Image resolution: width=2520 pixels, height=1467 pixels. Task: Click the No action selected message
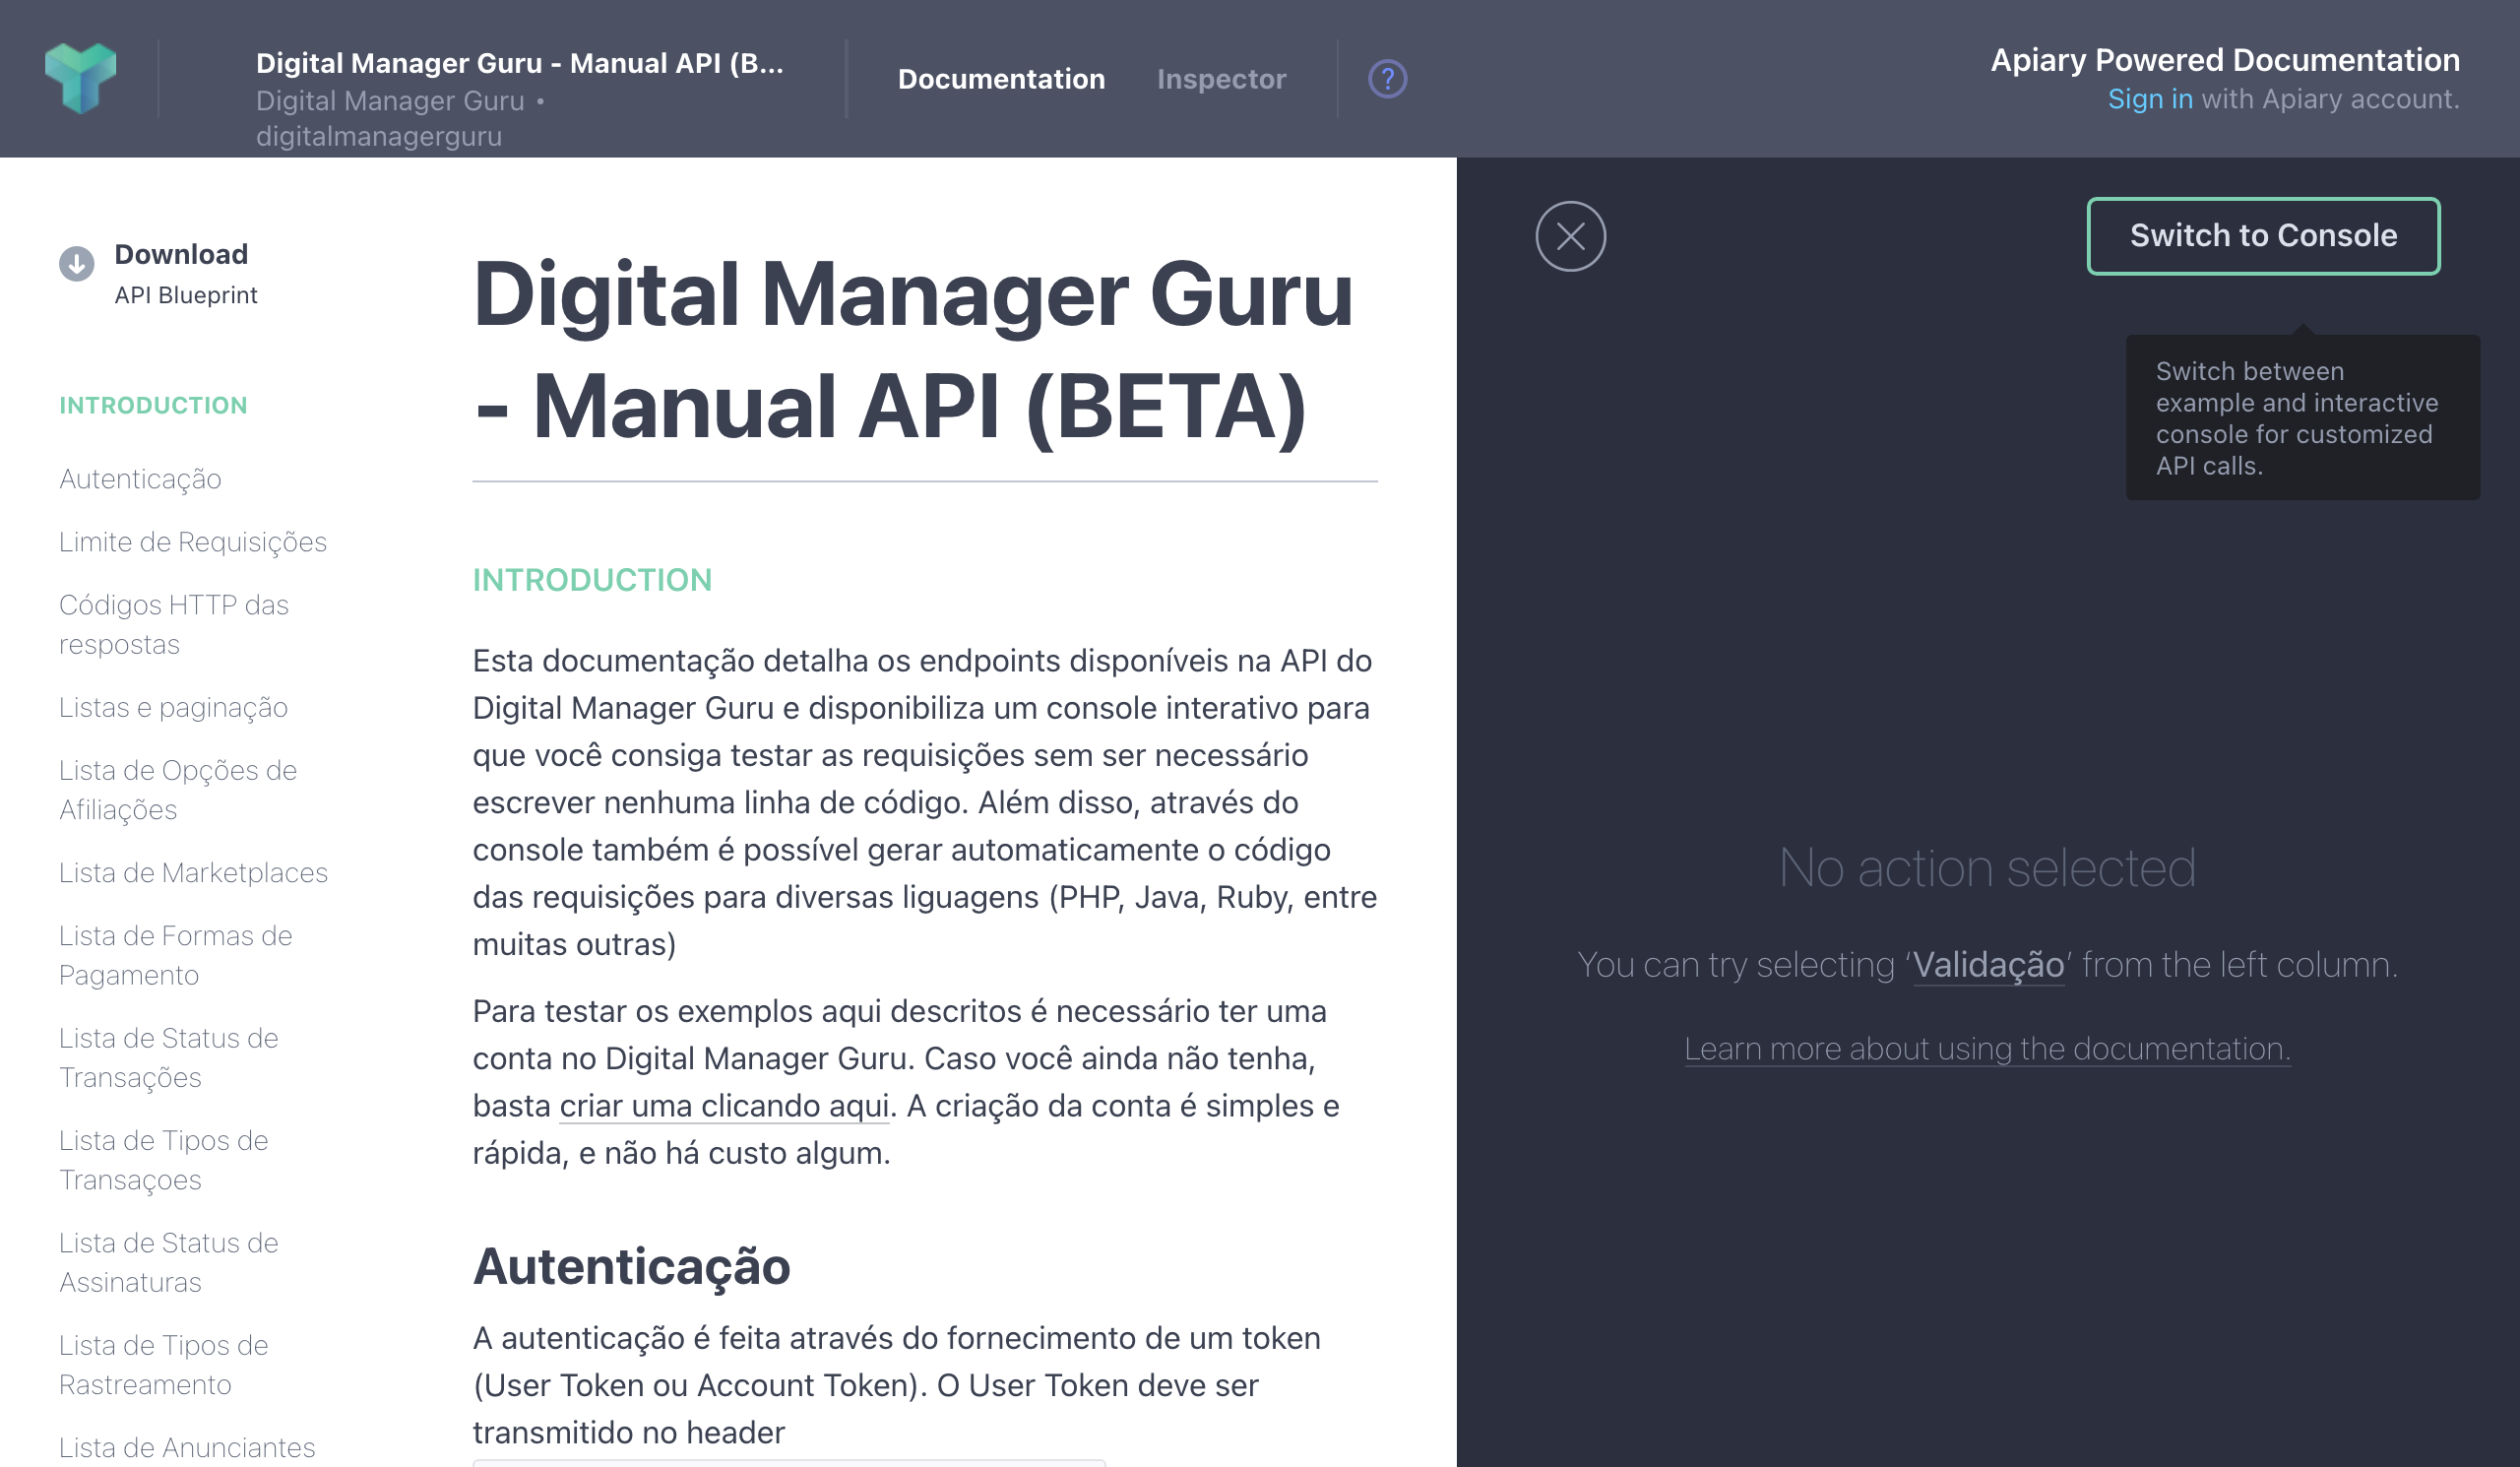click(x=1987, y=867)
